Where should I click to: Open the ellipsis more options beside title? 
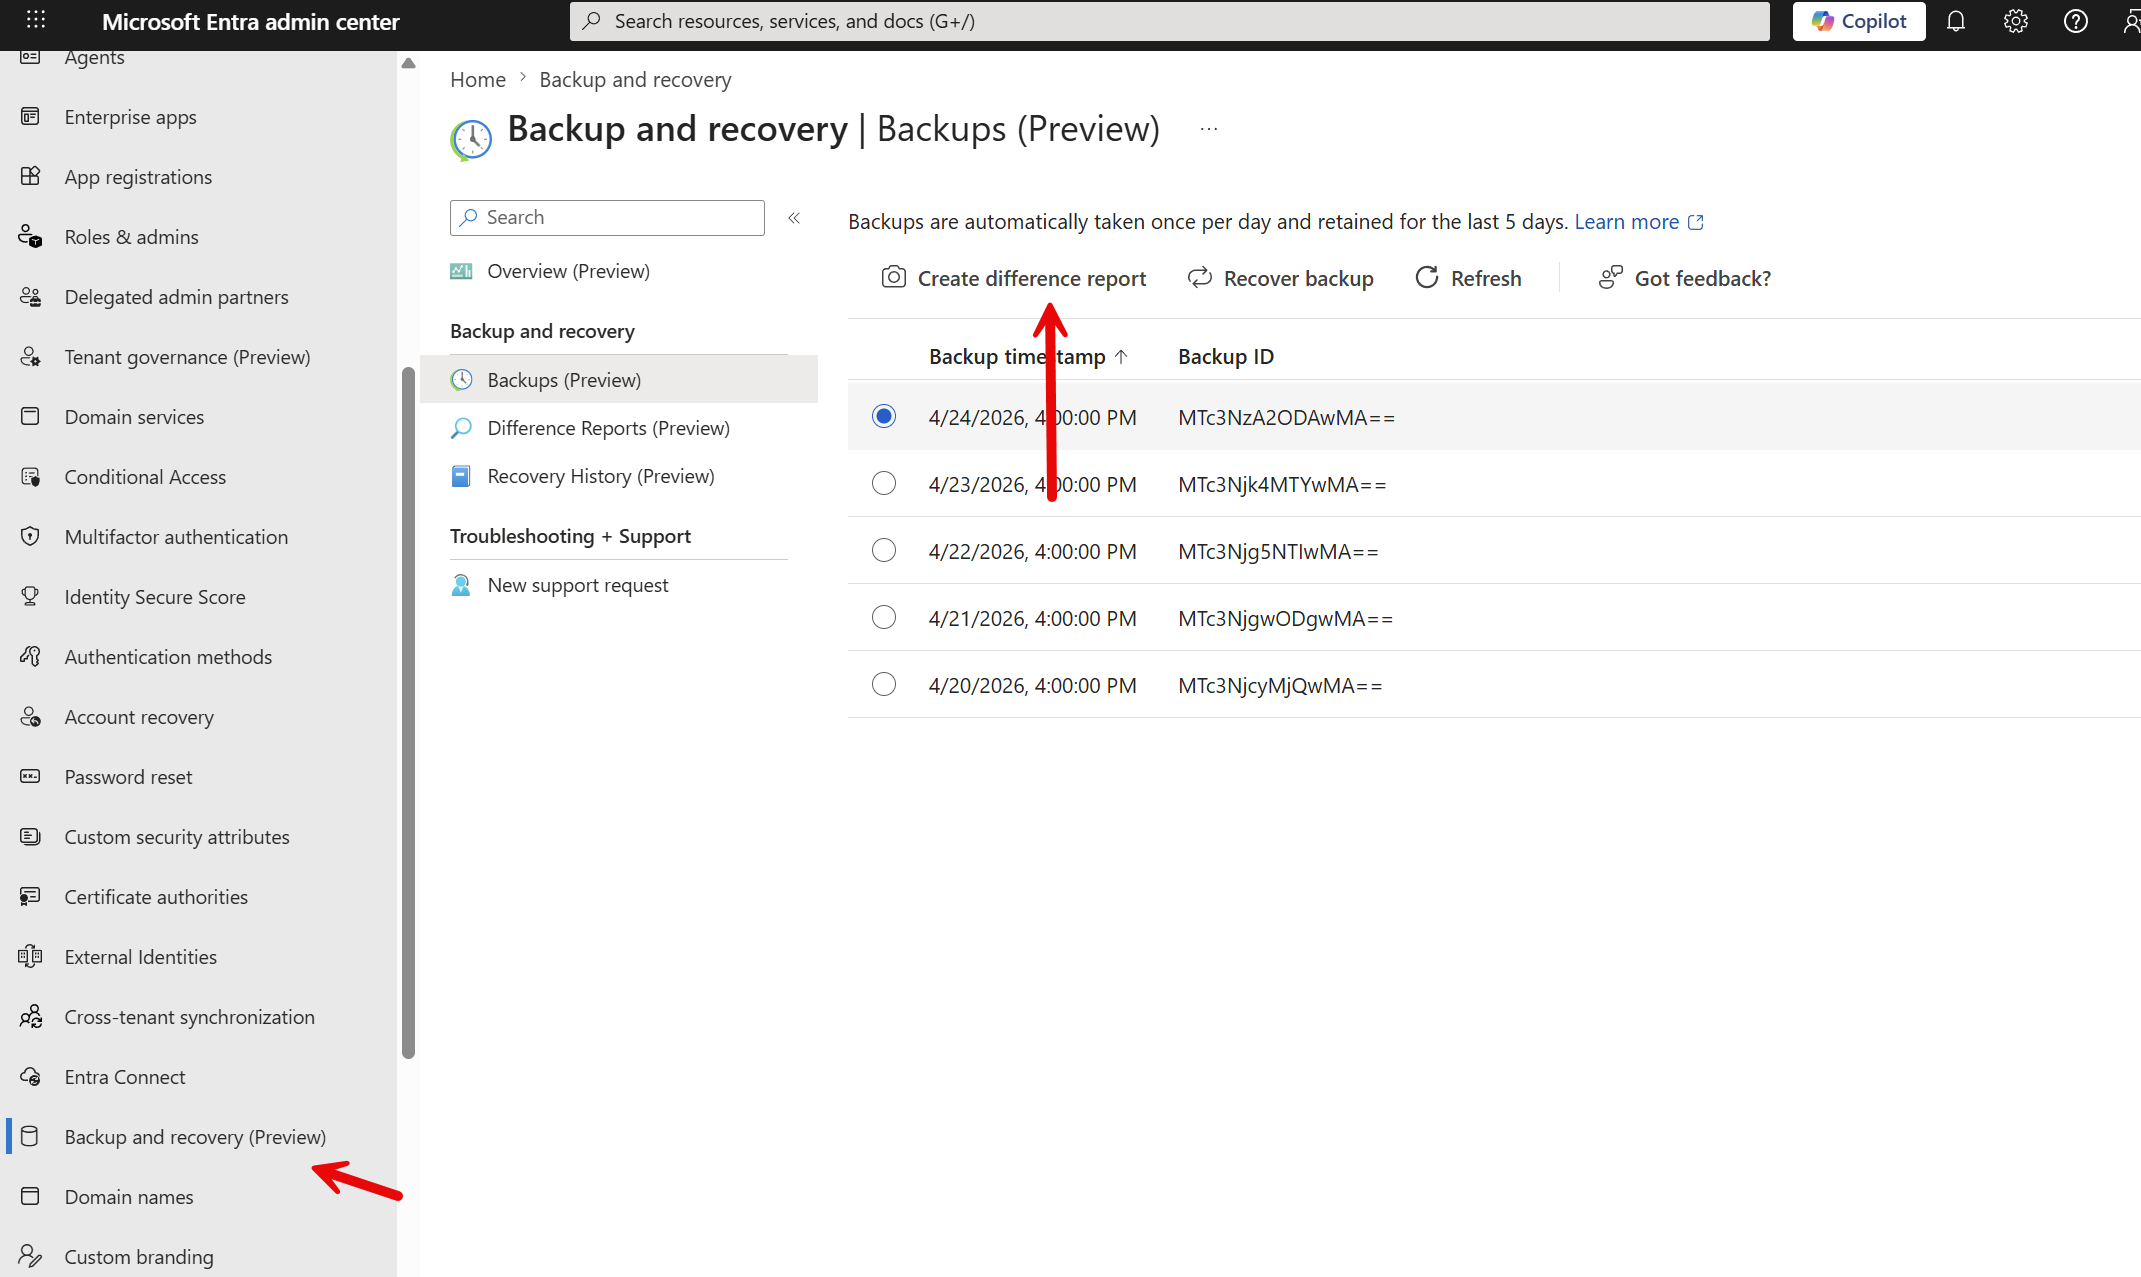[x=1209, y=129]
